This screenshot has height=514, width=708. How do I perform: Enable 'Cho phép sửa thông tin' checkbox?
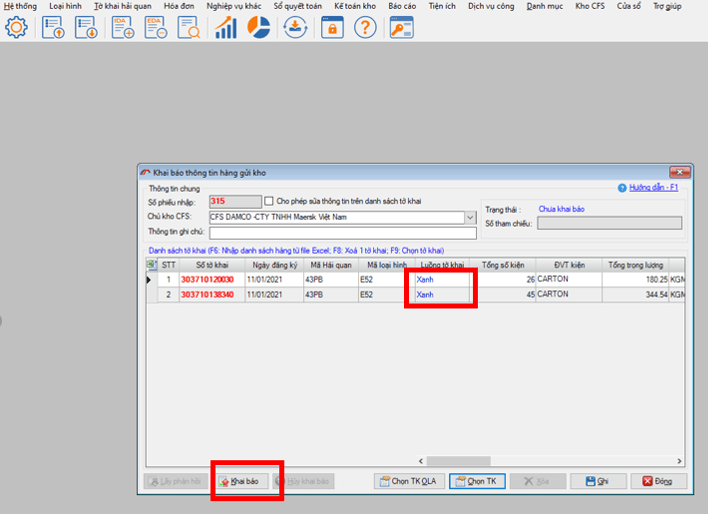point(269,201)
